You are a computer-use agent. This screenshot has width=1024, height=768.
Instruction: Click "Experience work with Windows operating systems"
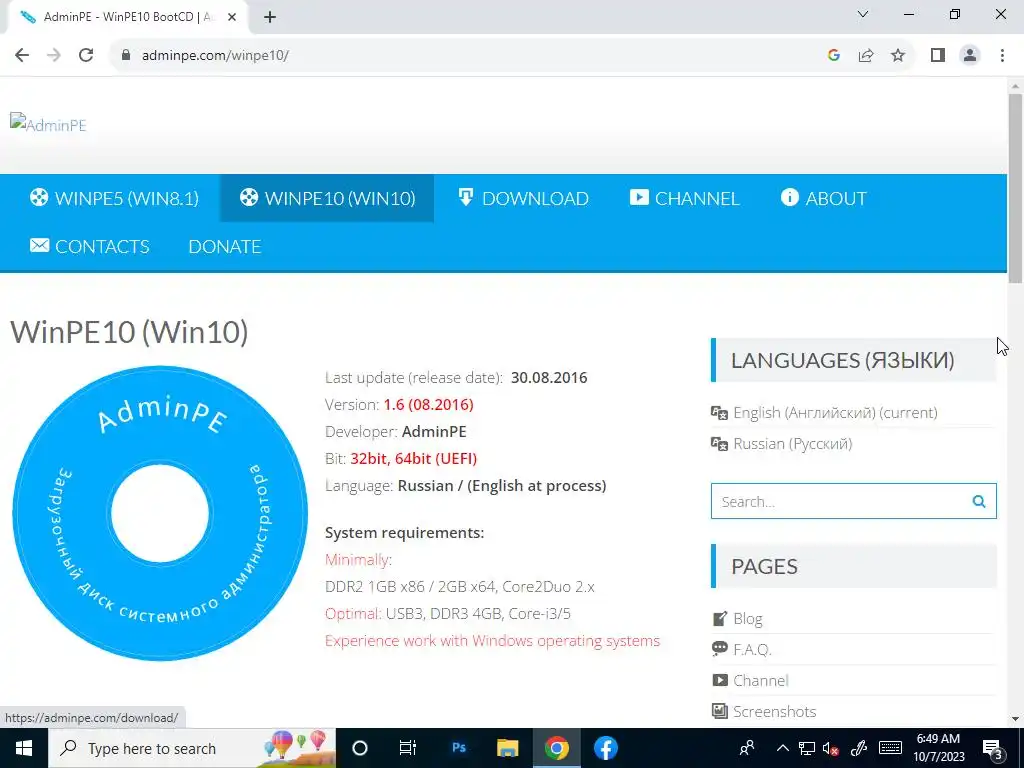click(492, 641)
